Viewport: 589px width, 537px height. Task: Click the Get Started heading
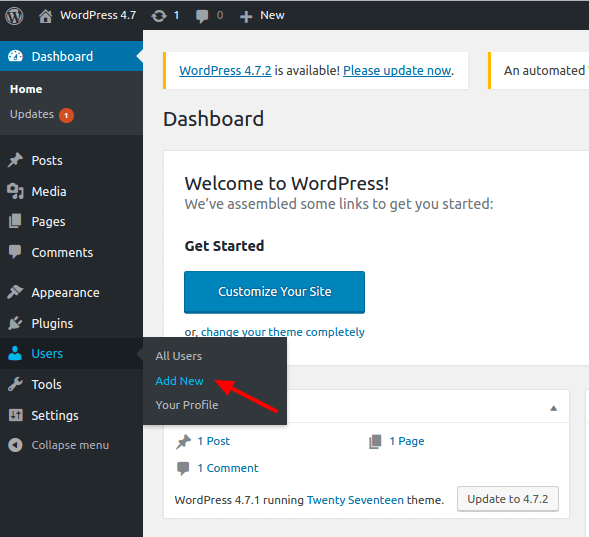[224, 246]
